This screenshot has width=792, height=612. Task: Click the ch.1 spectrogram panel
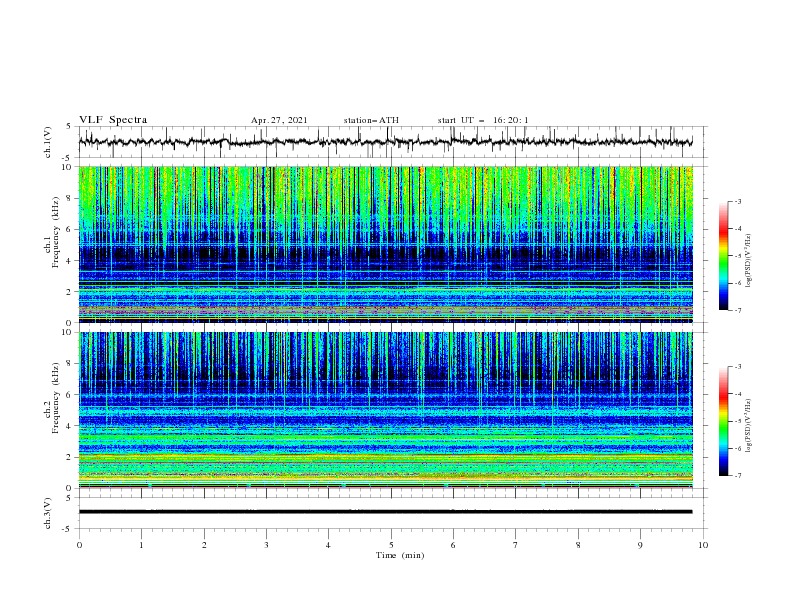tap(386, 244)
